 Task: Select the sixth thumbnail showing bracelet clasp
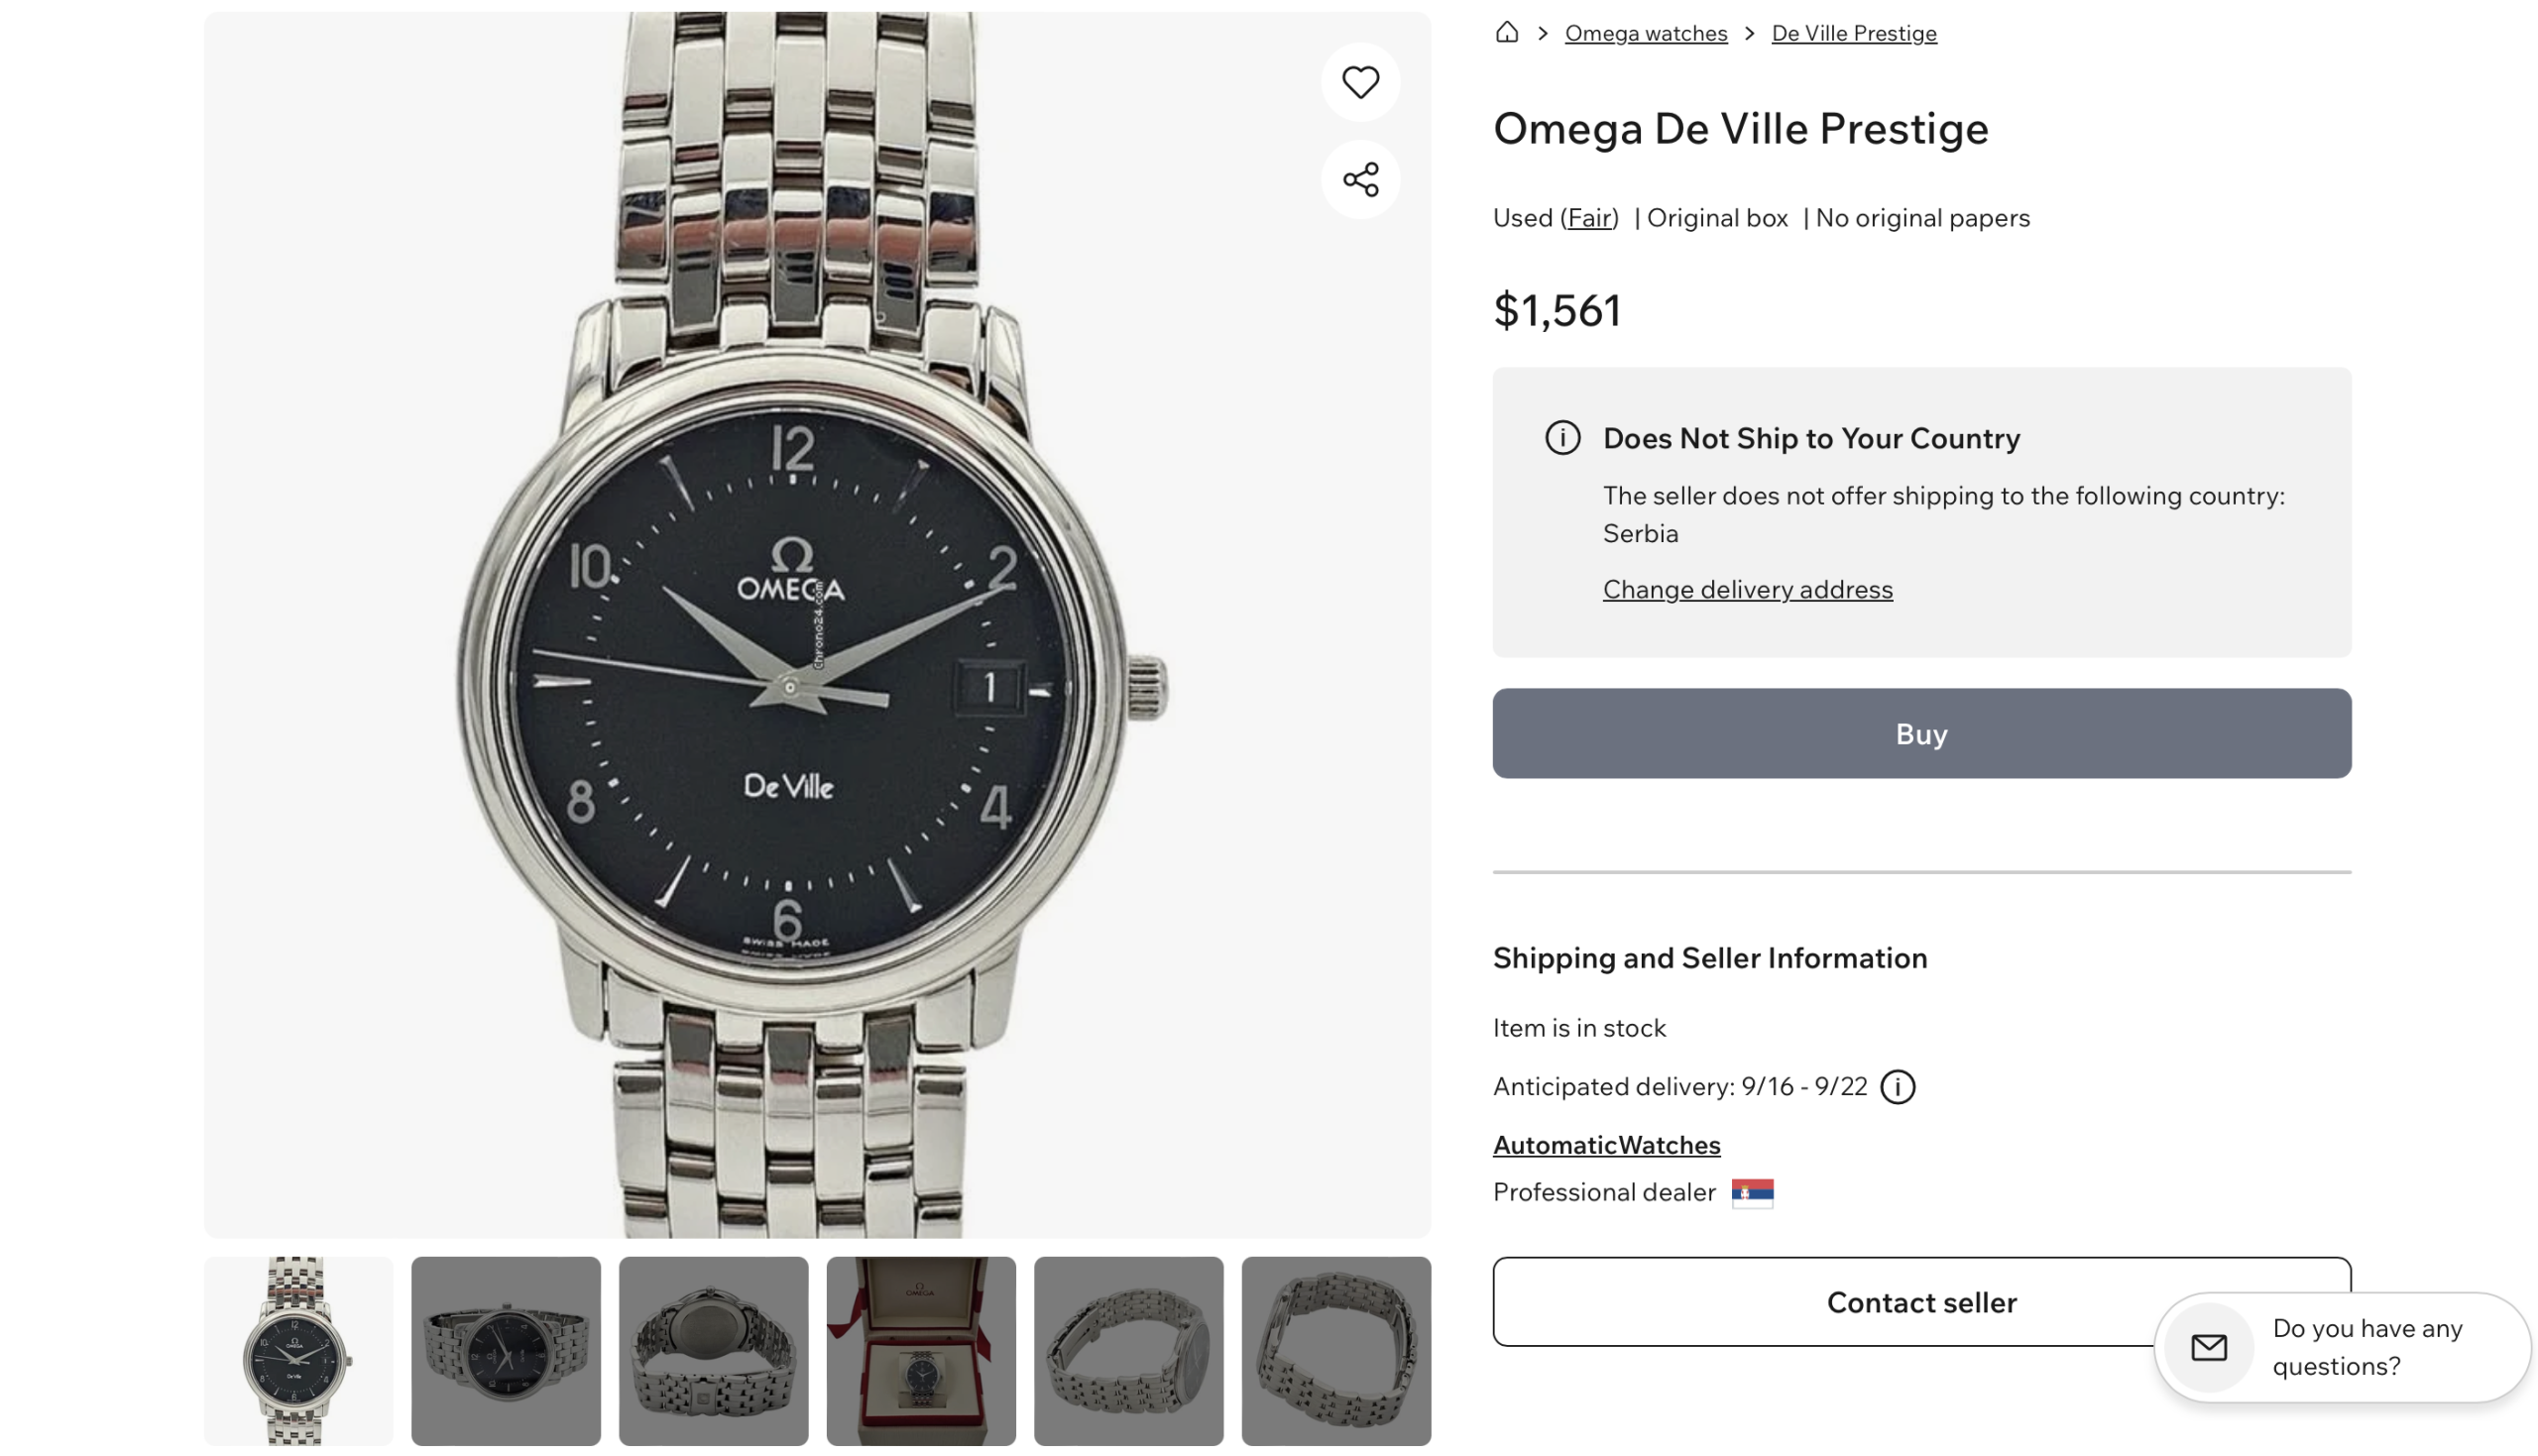[1335, 1350]
